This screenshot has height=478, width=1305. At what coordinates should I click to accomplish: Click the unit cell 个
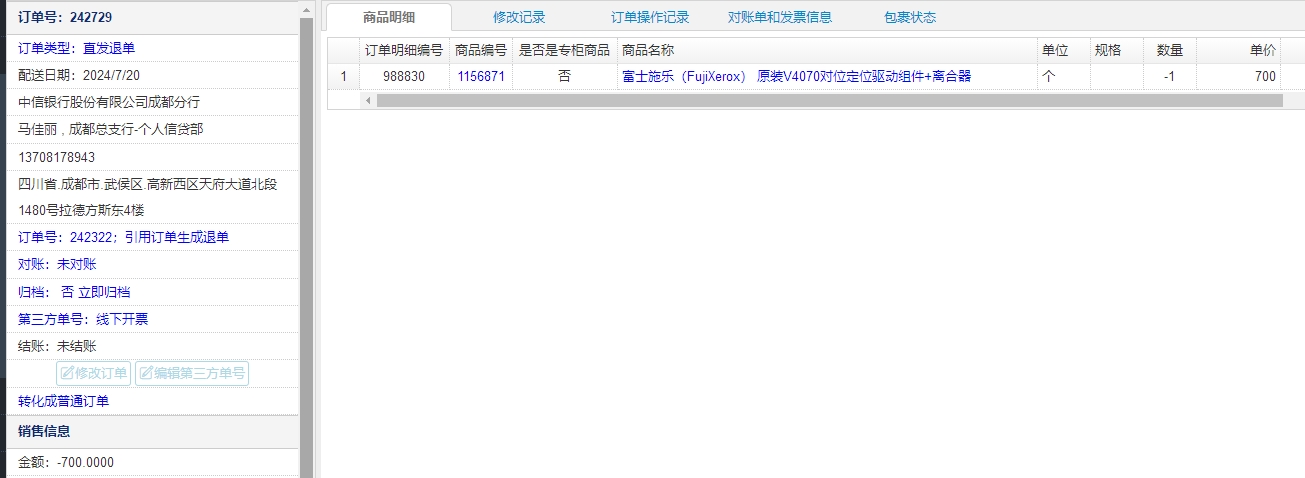(x=1063, y=76)
